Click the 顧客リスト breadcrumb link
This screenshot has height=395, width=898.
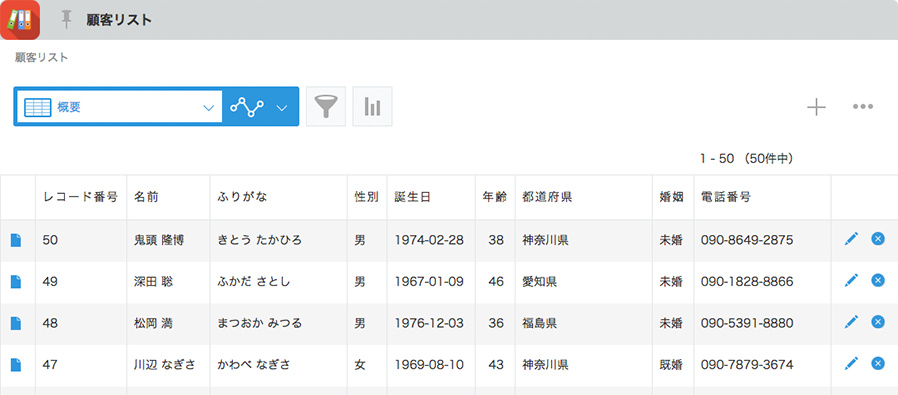[x=41, y=57]
